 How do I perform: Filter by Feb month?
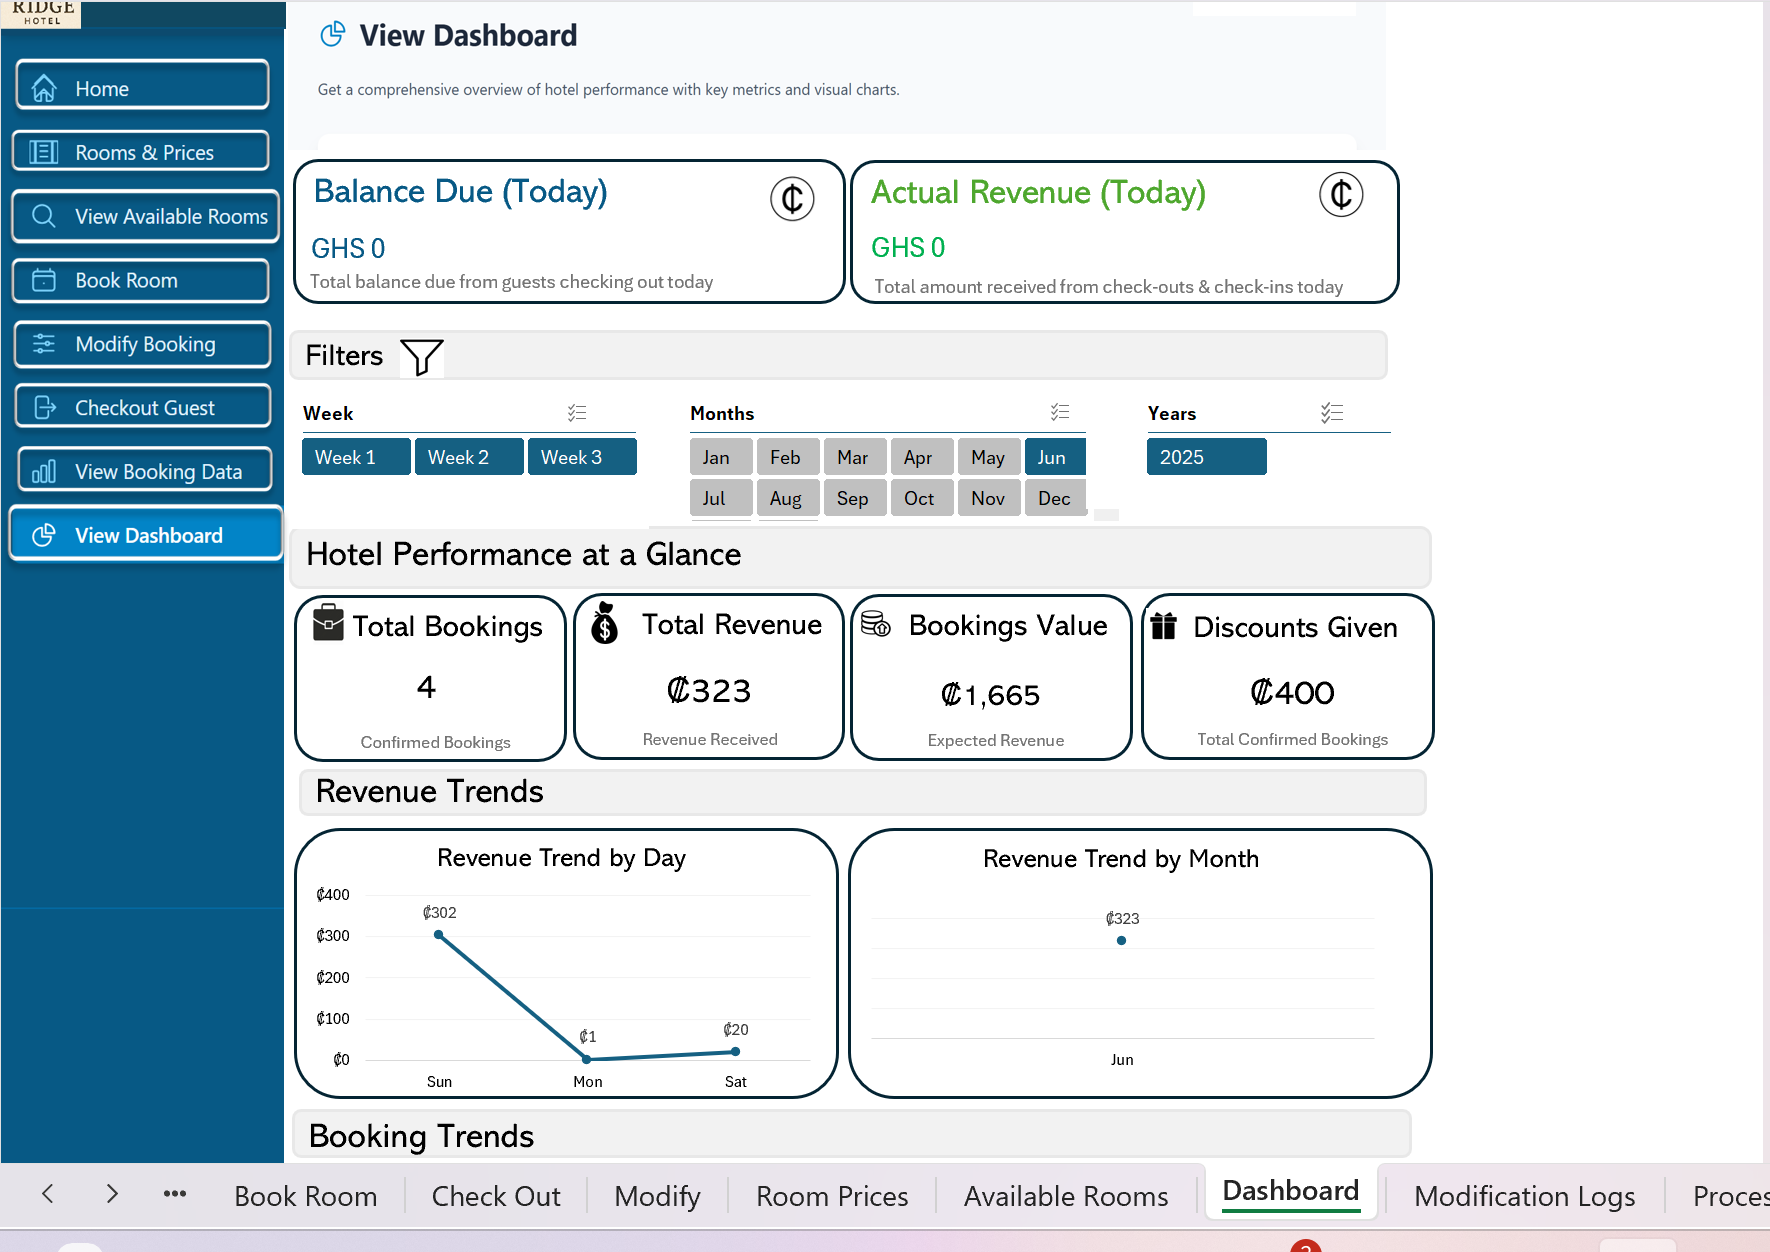[788, 457]
